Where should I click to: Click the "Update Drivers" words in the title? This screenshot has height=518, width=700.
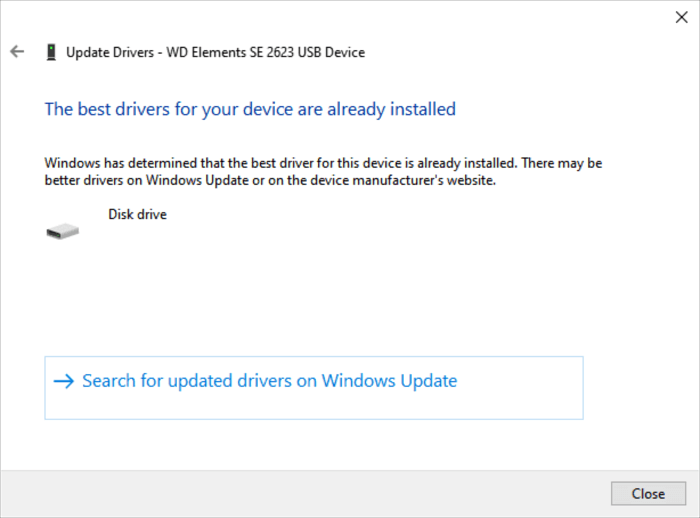point(109,52)
